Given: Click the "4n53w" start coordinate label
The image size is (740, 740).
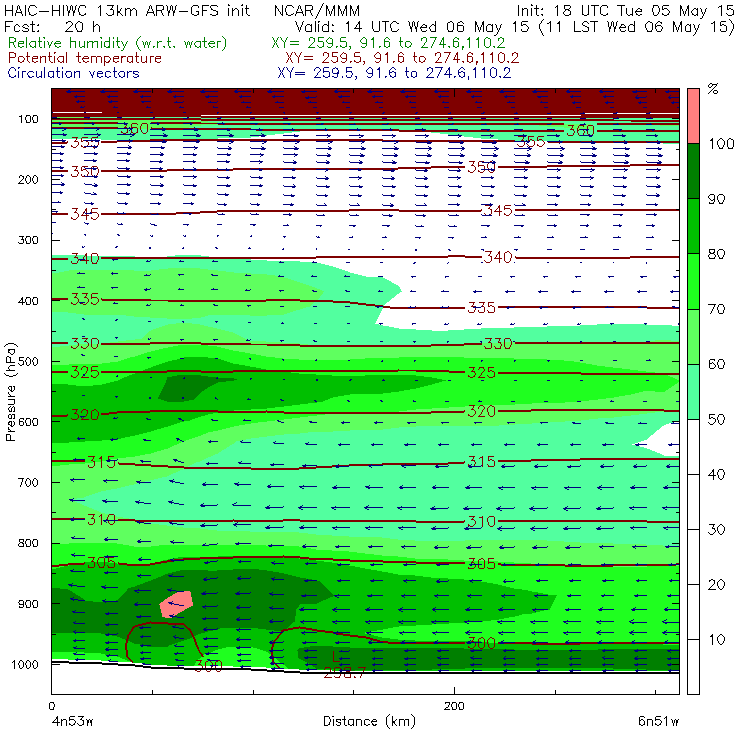Looking at the screenshot, I should [x=72, y=721].
